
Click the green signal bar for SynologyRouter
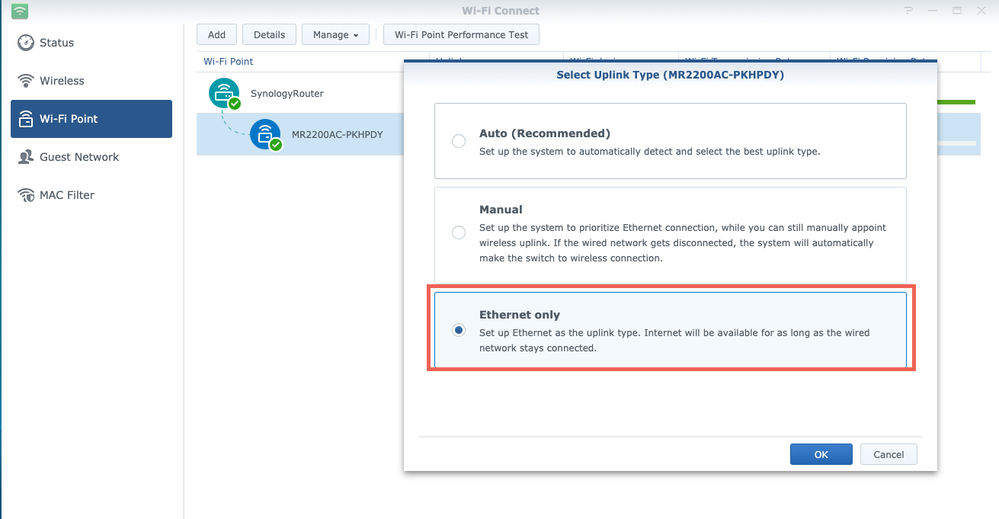coord(956,102)
